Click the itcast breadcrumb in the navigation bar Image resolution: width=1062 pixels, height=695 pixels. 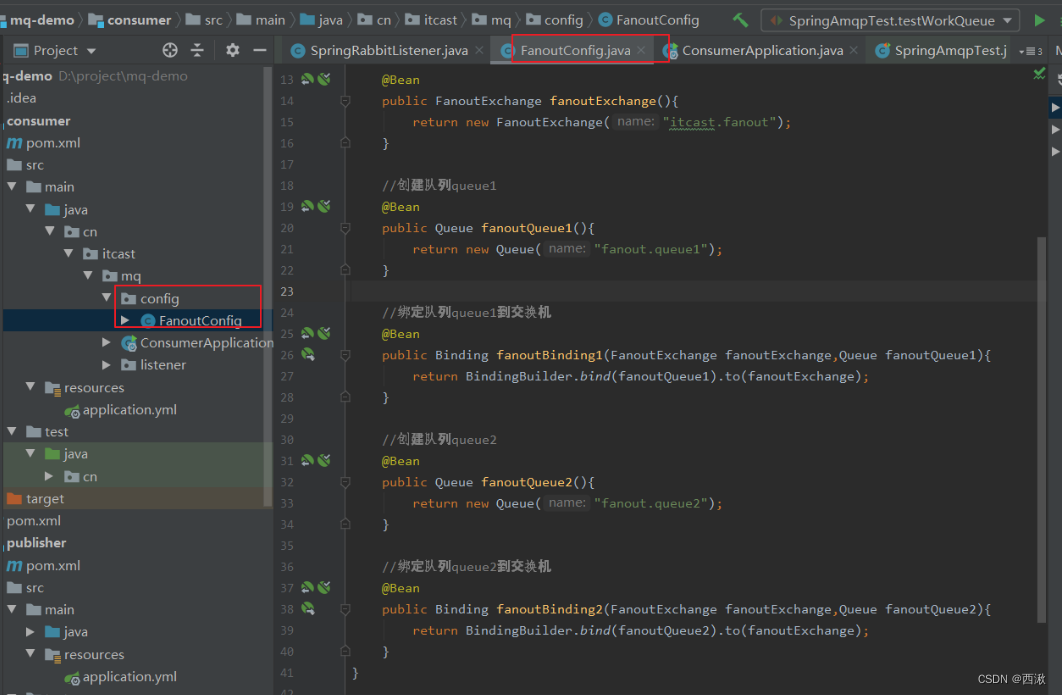431,20
